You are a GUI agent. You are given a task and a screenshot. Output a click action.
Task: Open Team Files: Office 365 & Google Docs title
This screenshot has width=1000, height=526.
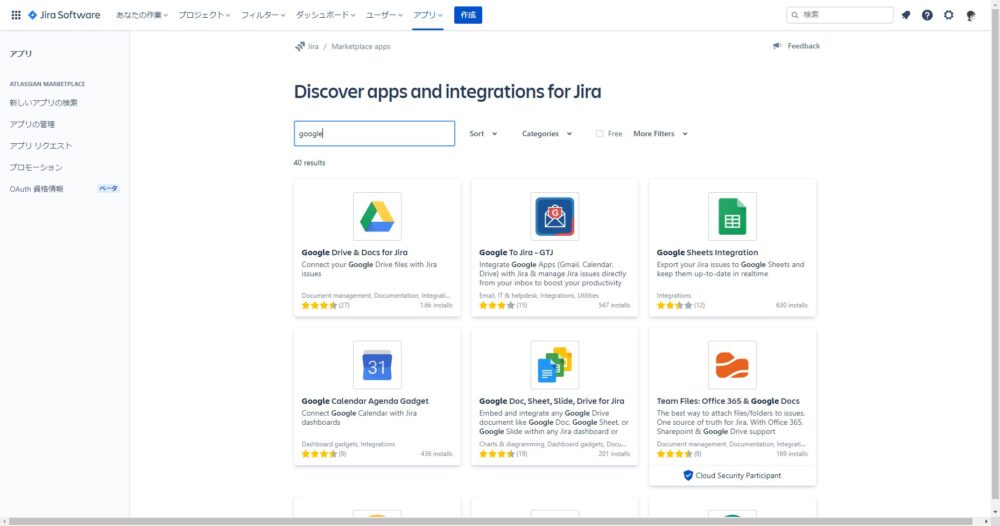point(728,401)
